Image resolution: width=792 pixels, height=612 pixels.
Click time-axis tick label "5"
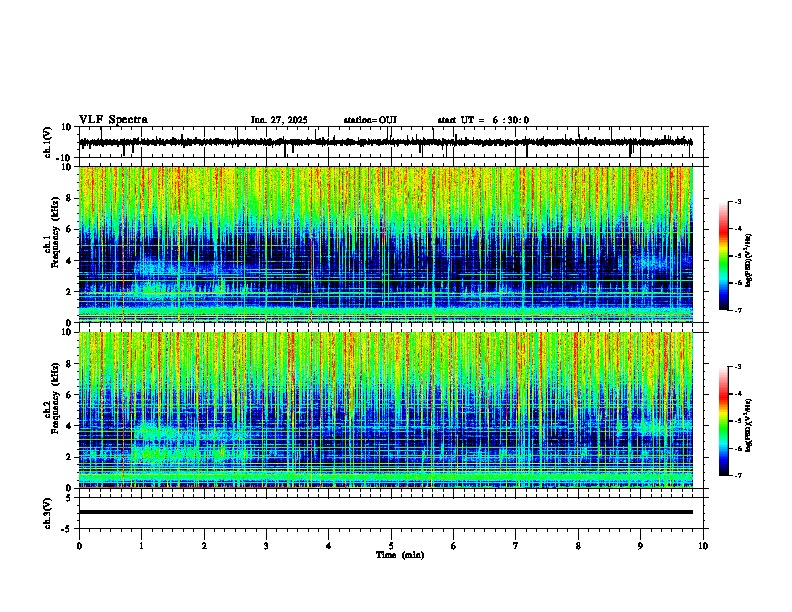coord(391,546)
